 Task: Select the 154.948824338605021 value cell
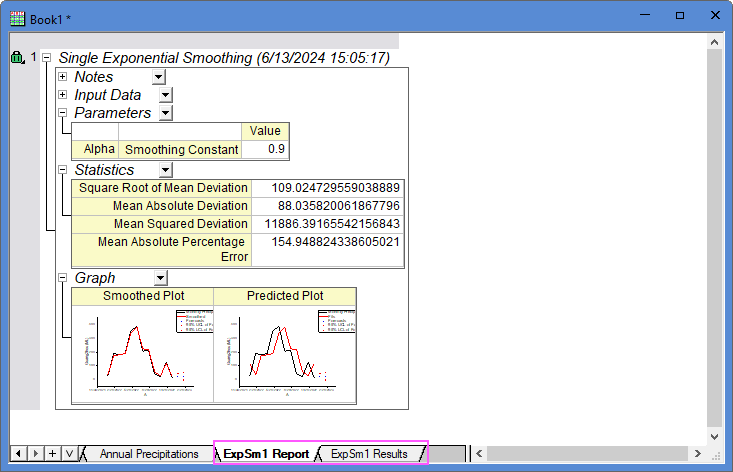click(328, 250)
